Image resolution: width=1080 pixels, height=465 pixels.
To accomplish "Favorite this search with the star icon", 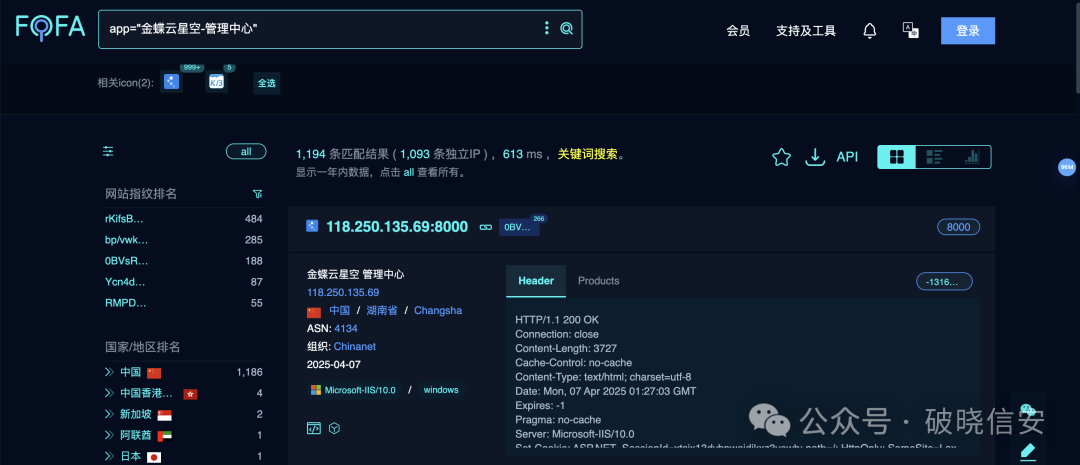I will pos(781,157).
